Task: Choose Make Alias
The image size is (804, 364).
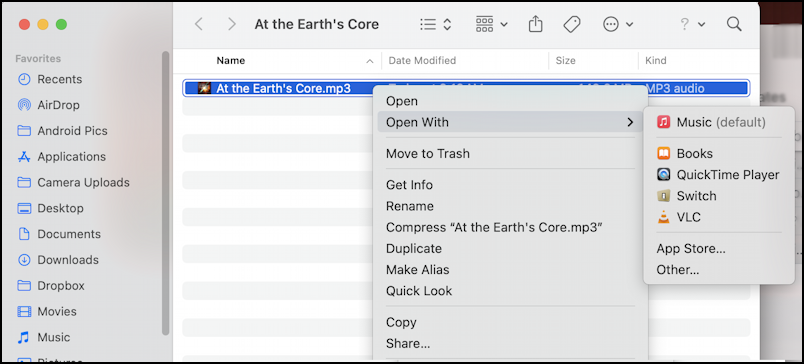Action: (x=417, y=270)
